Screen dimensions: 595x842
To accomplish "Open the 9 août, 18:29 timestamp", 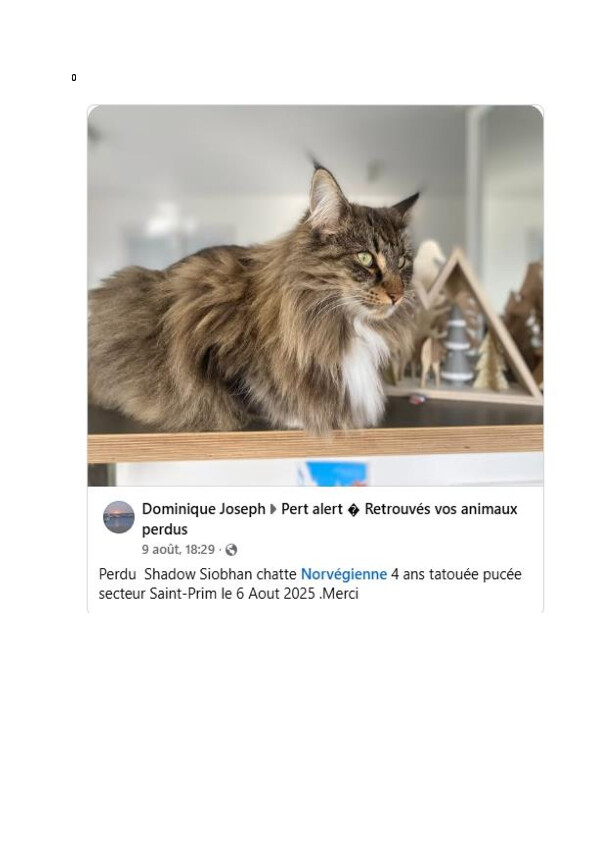I will click(x=178, y=550).
